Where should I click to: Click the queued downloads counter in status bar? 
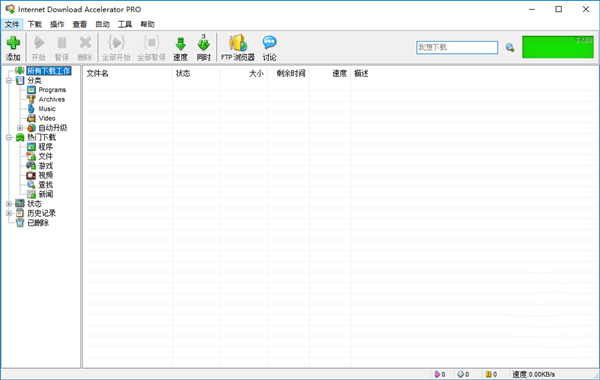pyautogui.click(x=464, y=374)
